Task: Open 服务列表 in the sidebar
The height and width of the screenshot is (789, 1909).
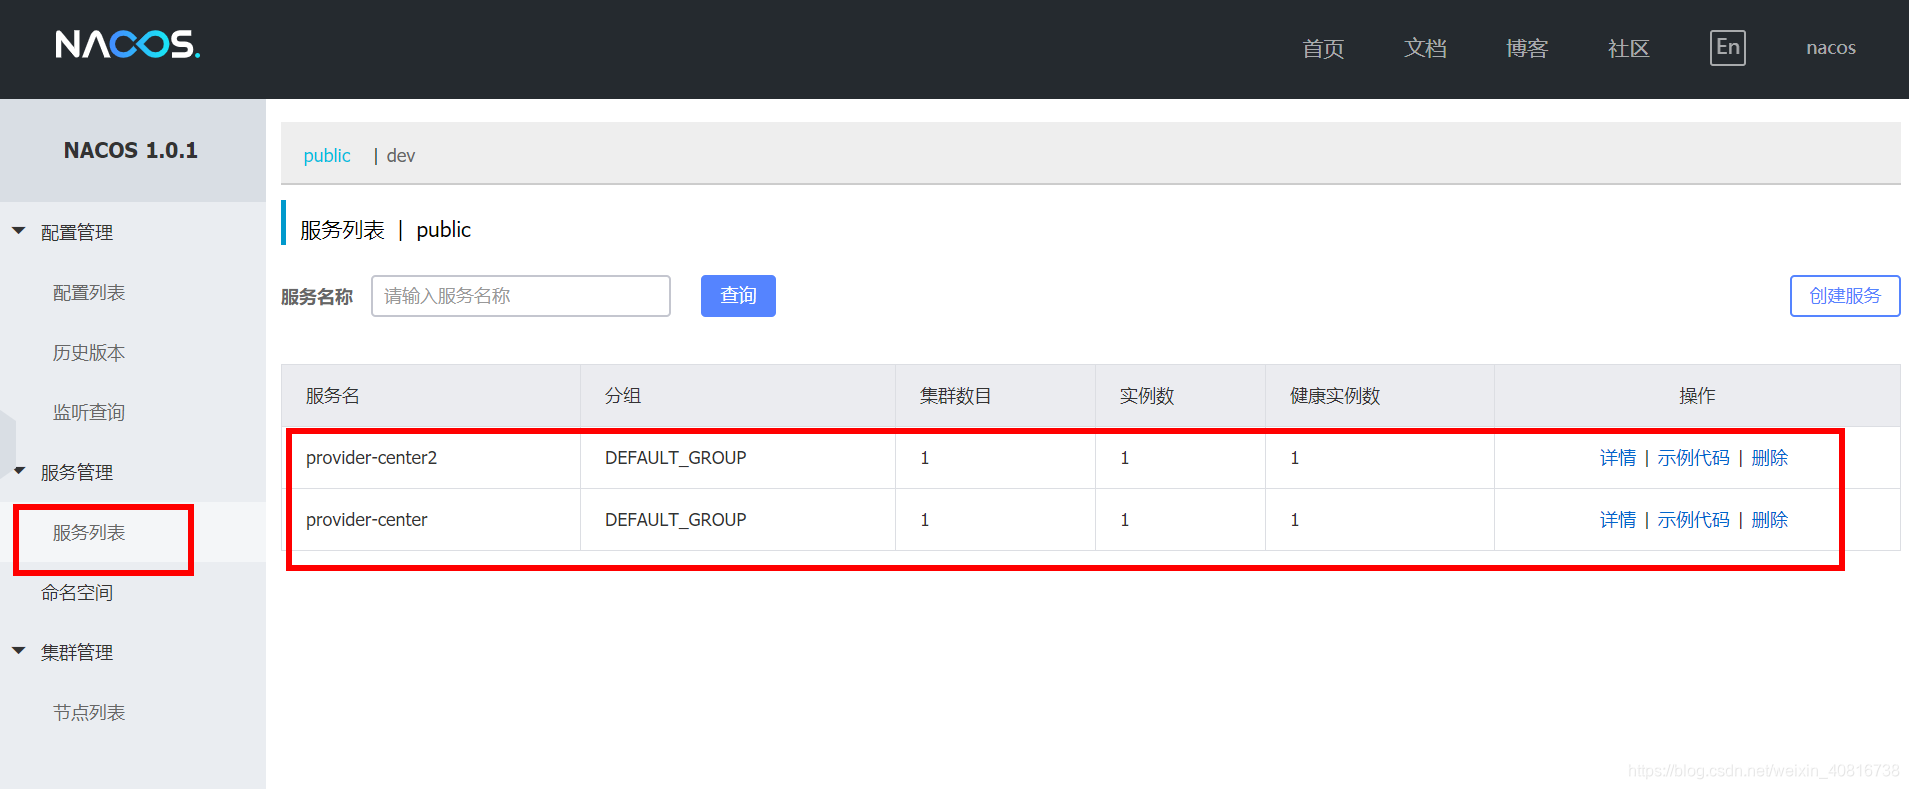Action: tap(89, 532)
